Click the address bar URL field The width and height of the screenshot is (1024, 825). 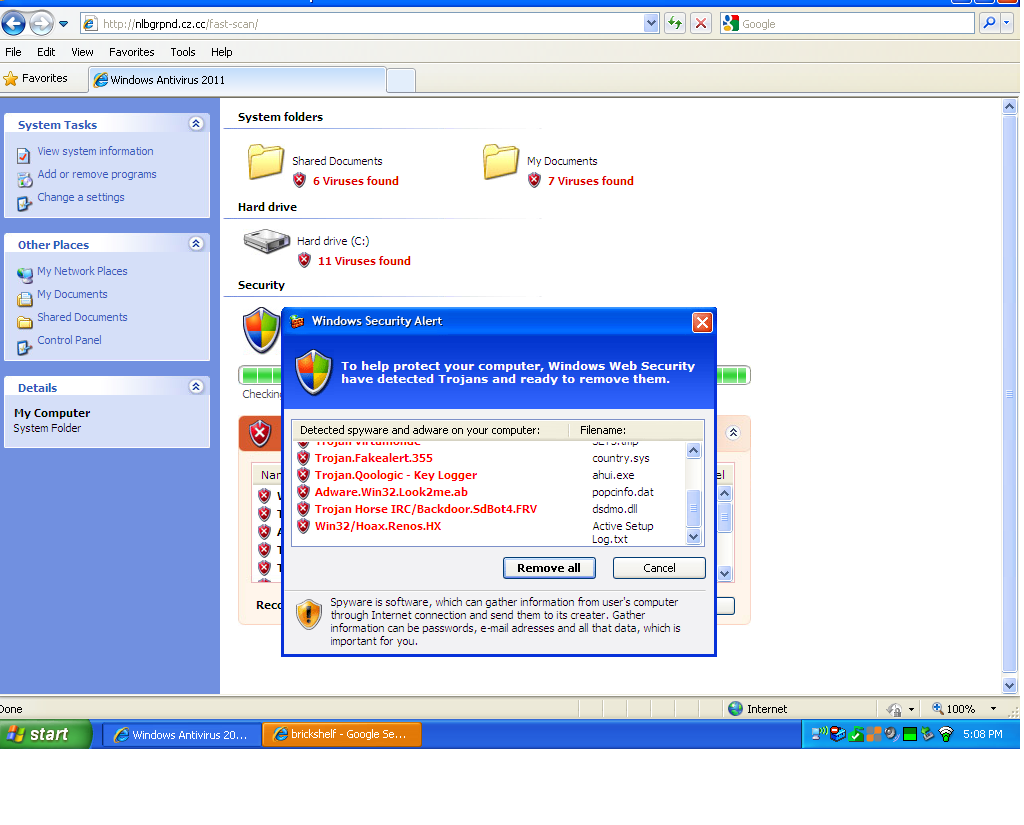pyautogui.click(x=362, y=24)
